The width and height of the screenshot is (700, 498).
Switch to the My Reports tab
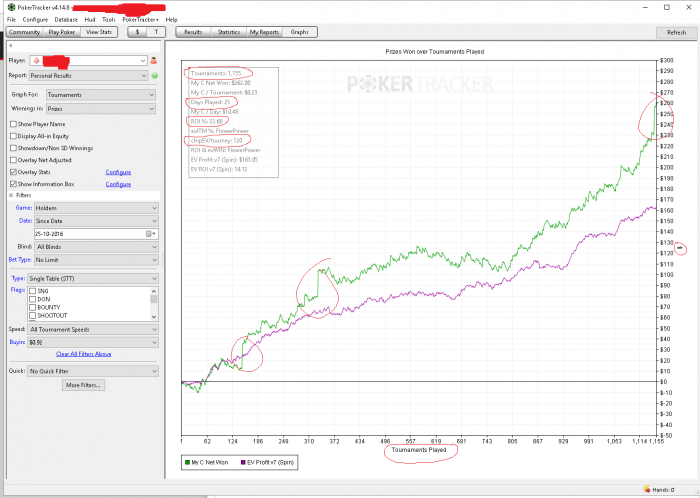click(264, 32)
